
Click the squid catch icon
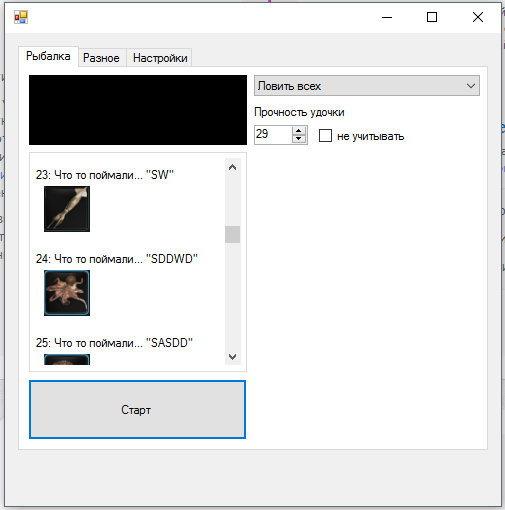[x=67, y=209]
